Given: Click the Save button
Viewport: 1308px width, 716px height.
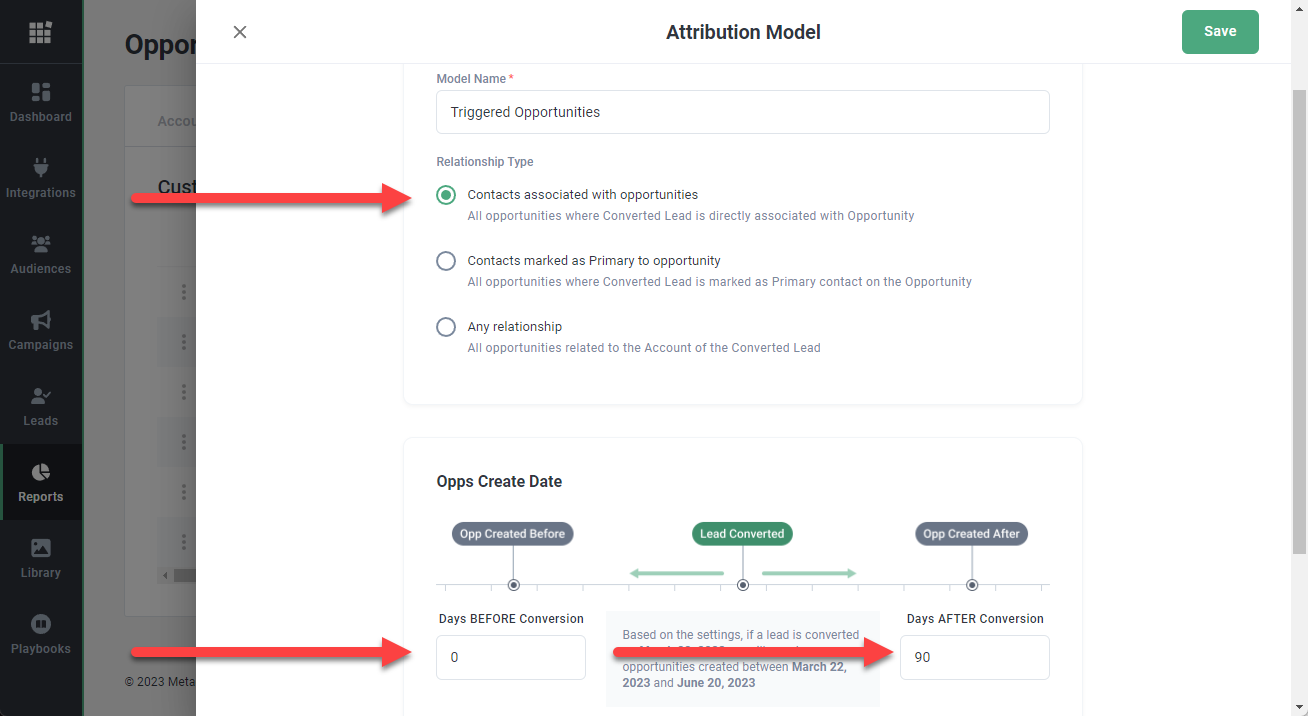Looking at the screenshot, I should (x=1219, y=32).
